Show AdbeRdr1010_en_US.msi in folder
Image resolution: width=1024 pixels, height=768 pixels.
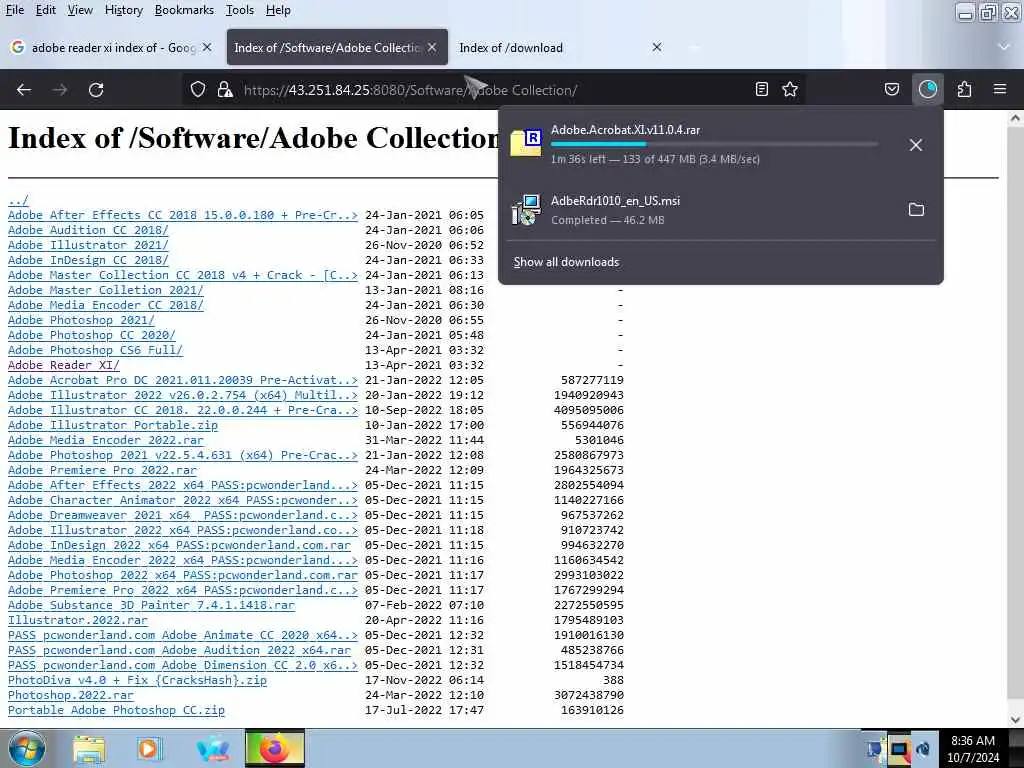(916, 210)
